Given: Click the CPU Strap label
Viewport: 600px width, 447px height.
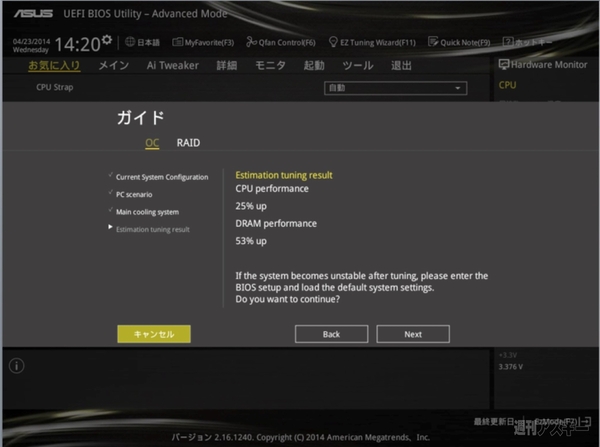Looking at the screenshot, I should (55, 87).
